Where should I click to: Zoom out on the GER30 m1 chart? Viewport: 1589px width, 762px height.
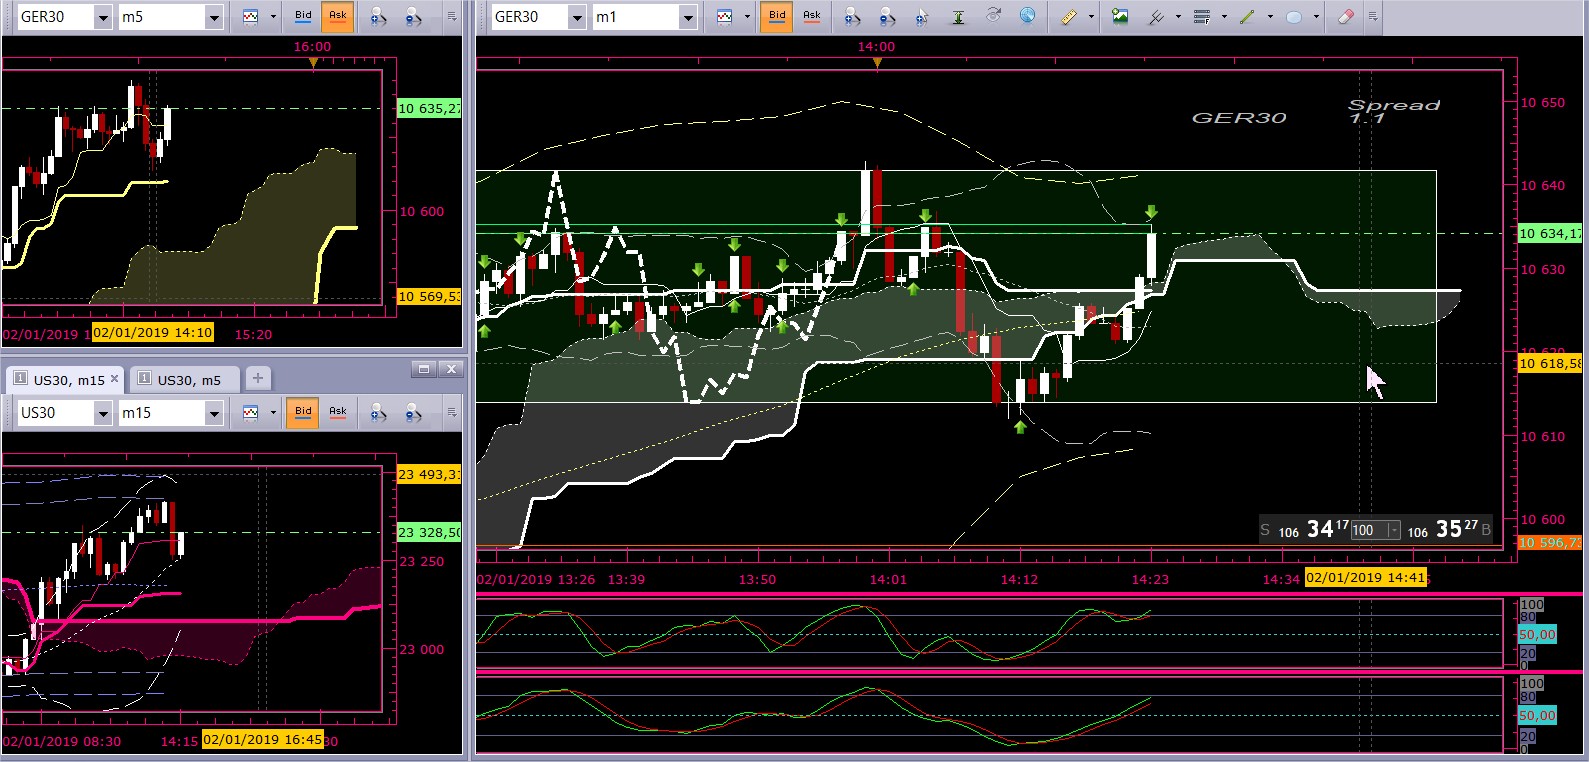click(x=886, y=17)
